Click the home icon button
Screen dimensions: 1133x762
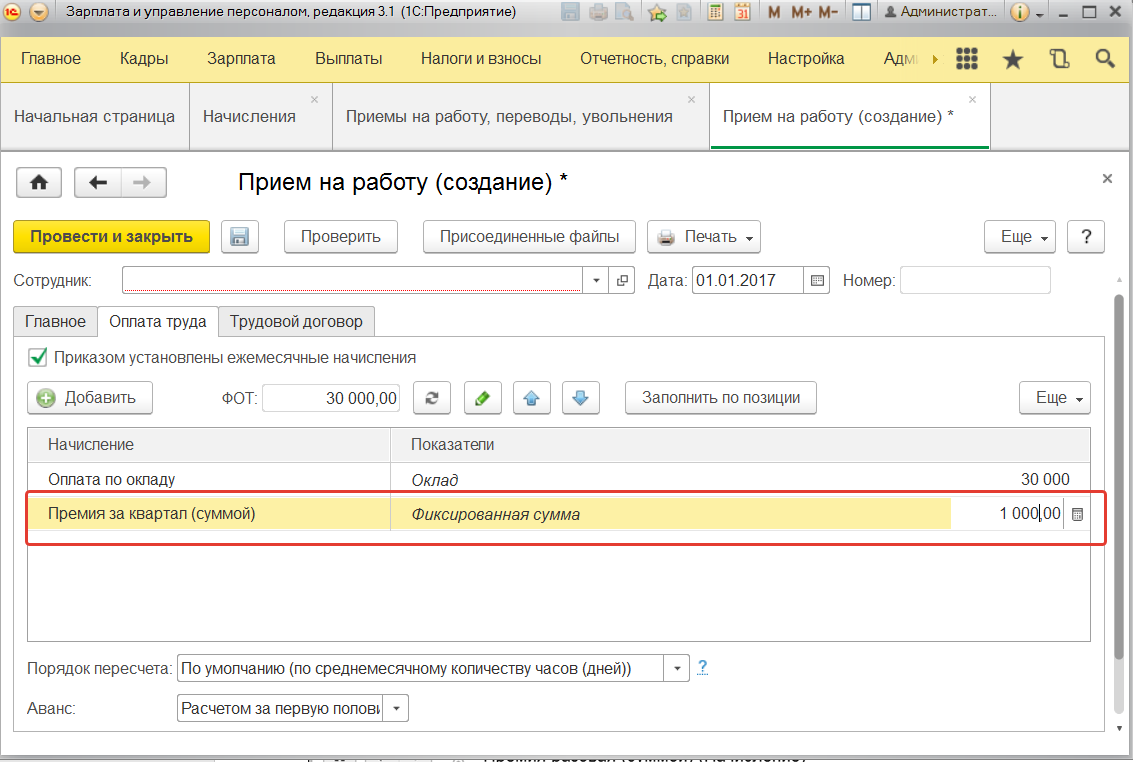click(39, 183)
